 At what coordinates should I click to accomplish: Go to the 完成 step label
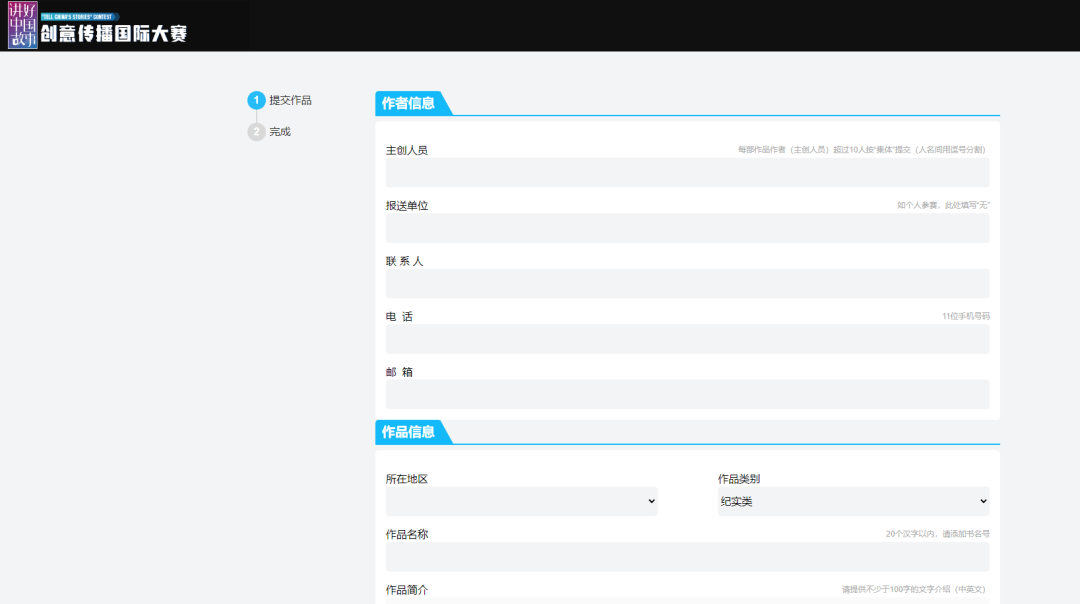point(280,132)
